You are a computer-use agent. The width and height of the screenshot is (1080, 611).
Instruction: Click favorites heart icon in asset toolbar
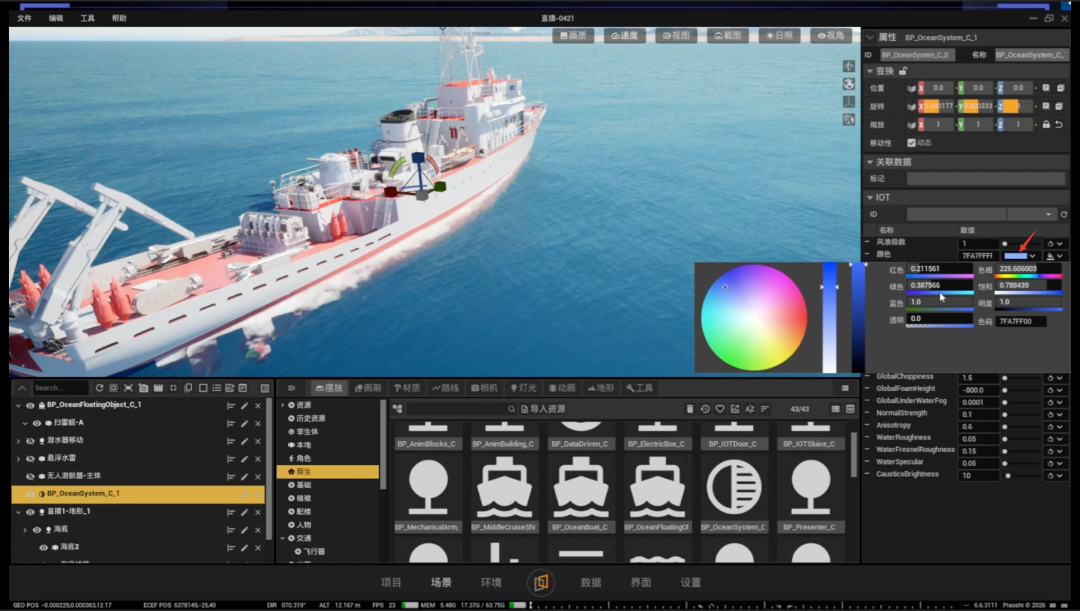point(720,409)
